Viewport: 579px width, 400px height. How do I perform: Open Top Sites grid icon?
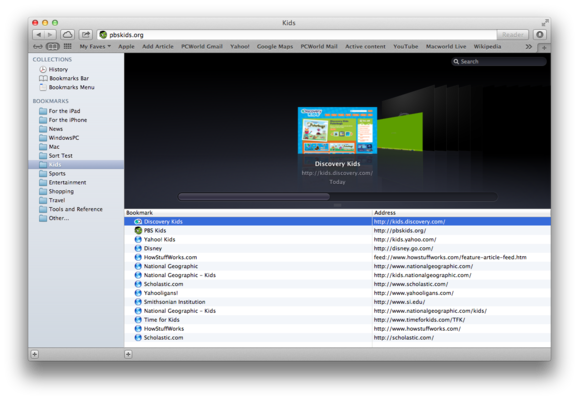68,47
